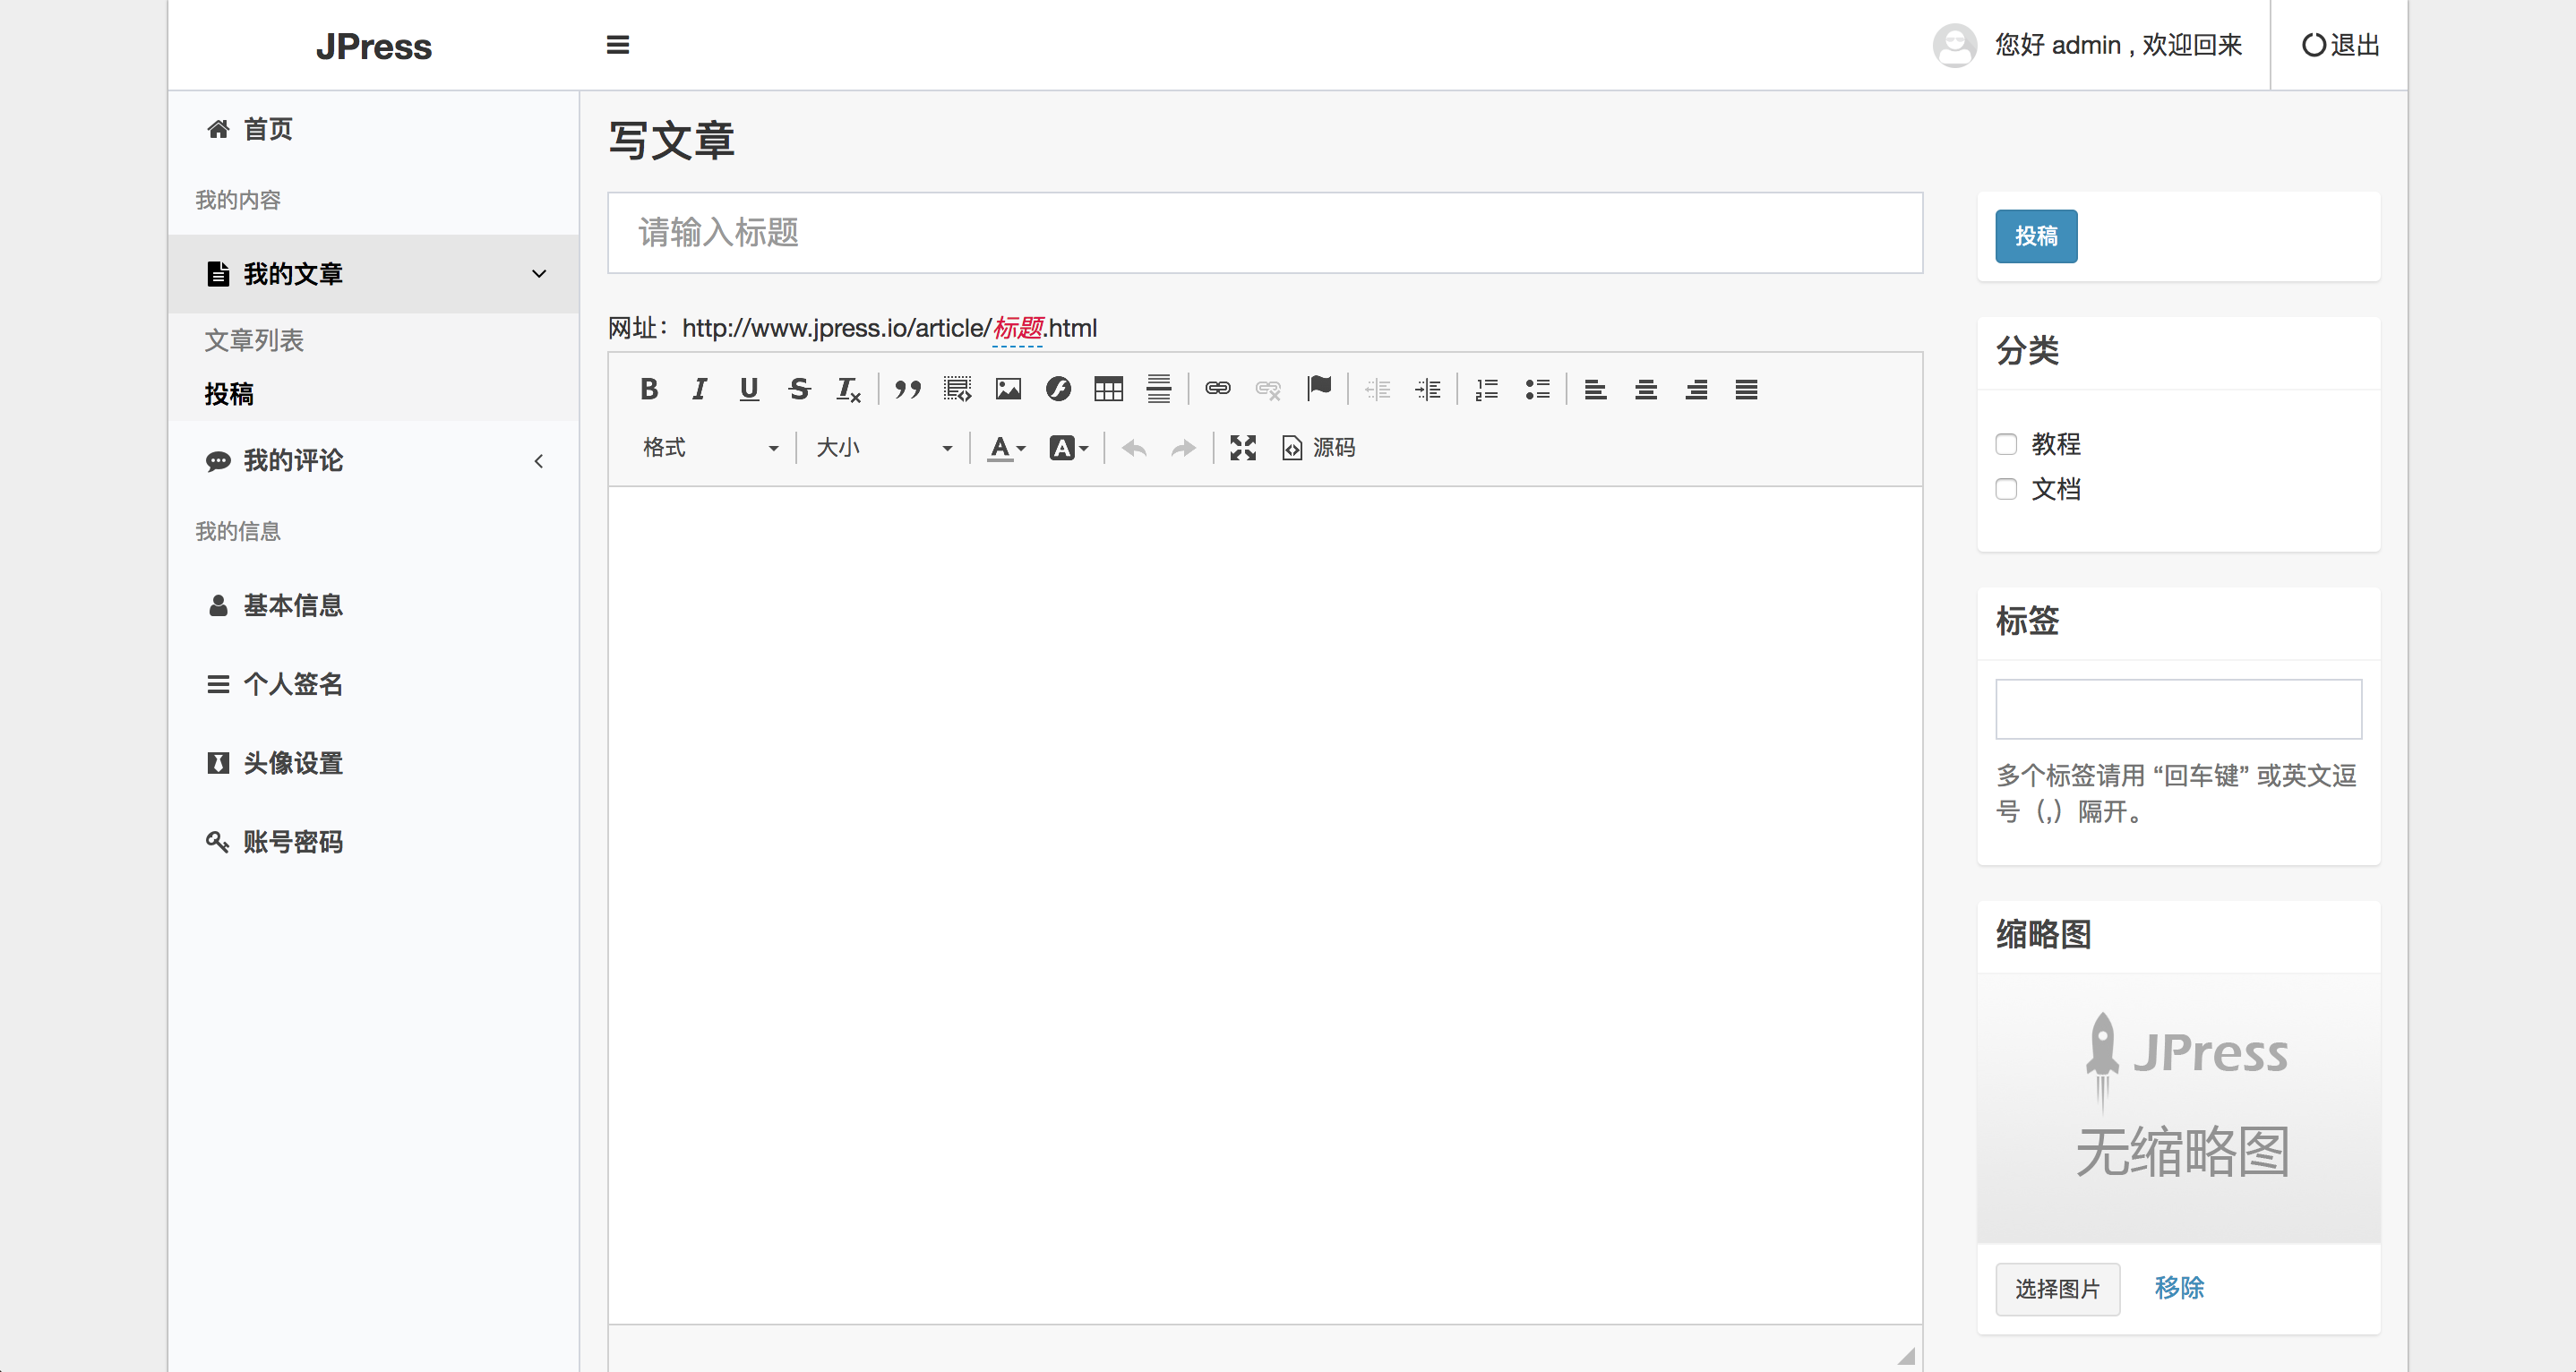2576x1372 pixels.
Task: Click the italic formatting icon
Action: (699, 389)
